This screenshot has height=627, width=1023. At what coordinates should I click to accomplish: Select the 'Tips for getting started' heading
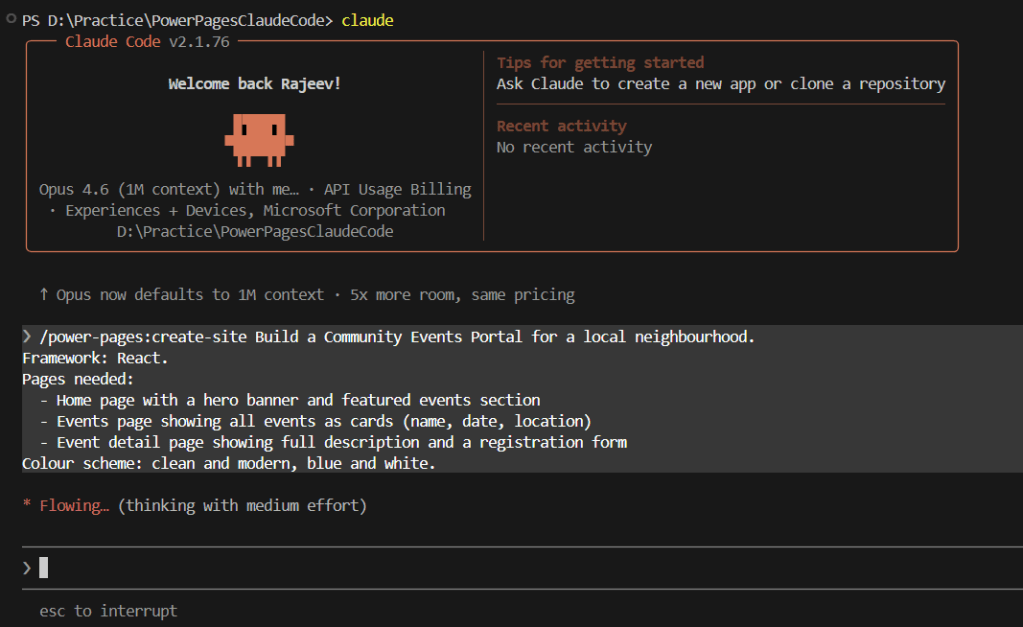[600, 63]
